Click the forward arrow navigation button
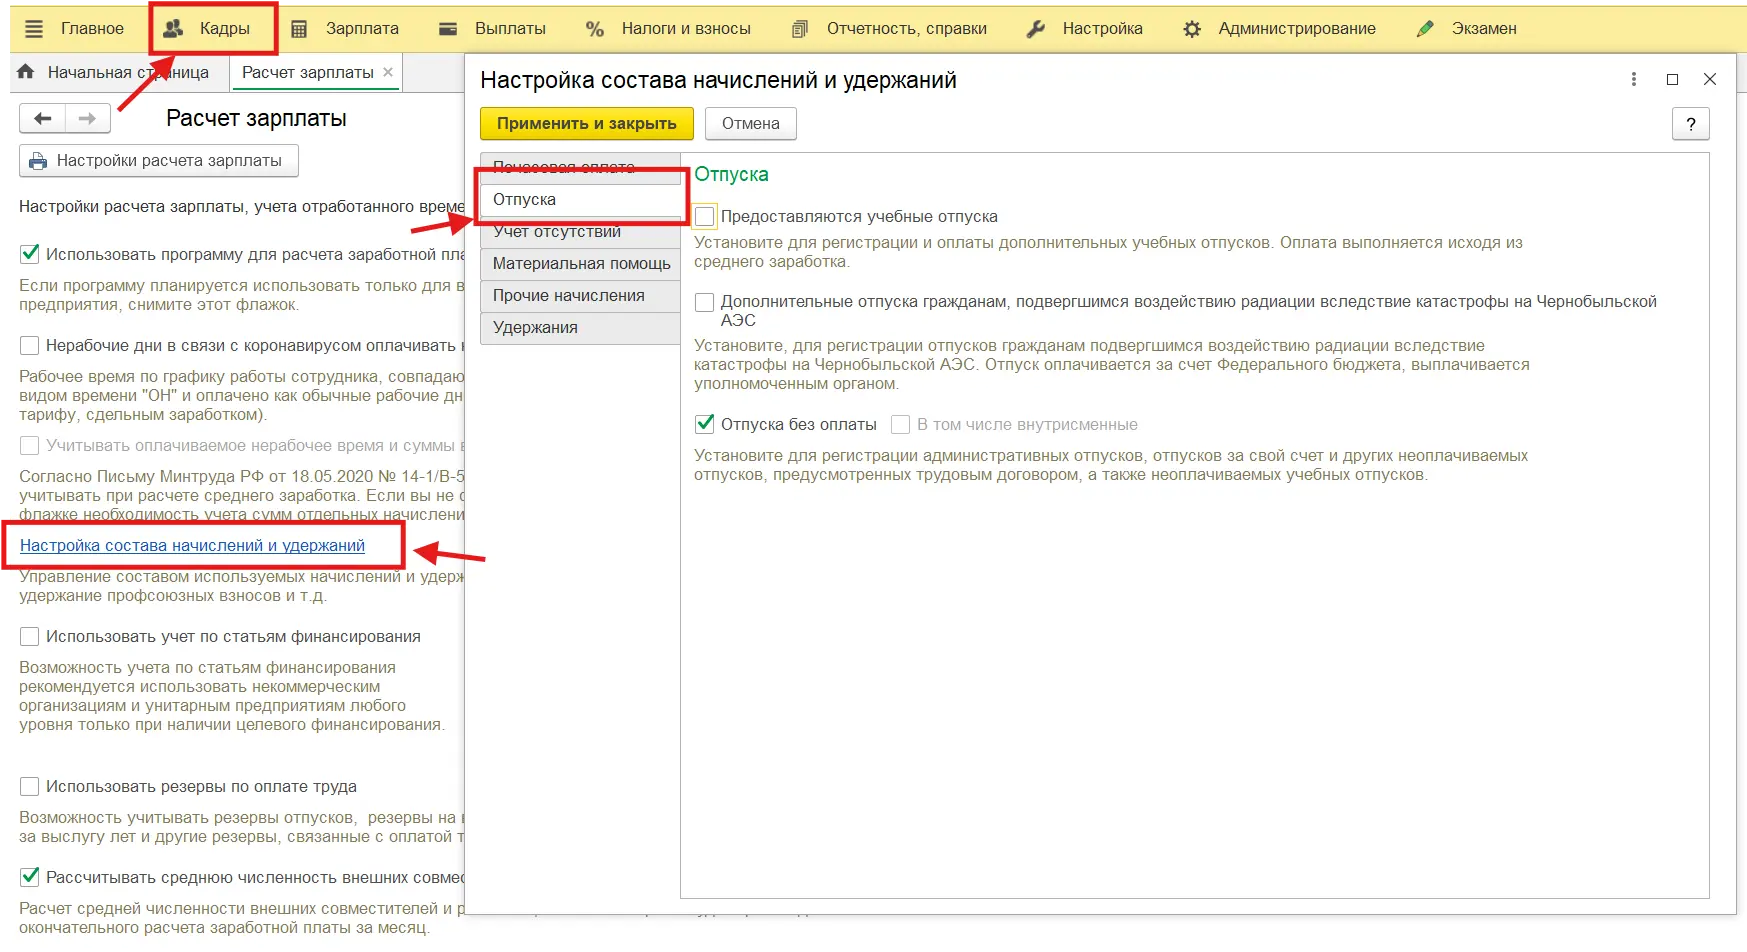This screenshot has height=952, width=1747. (88, 119)
